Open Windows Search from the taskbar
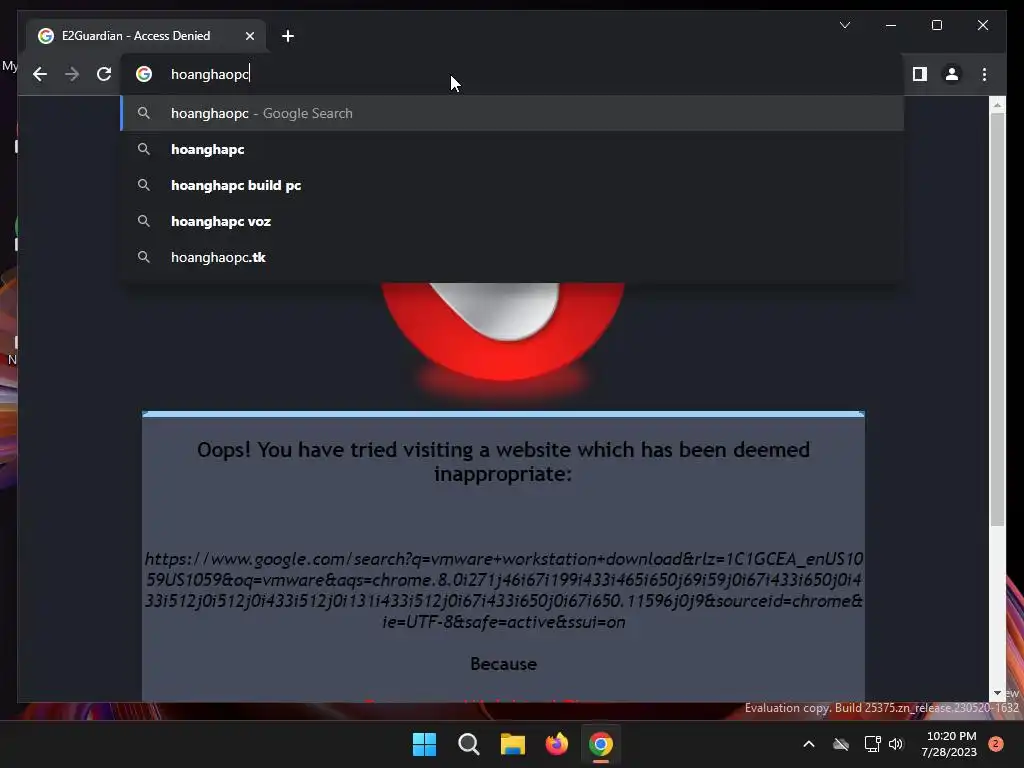The width and height of the screenshot is (1024, 768). click(468, 744)
